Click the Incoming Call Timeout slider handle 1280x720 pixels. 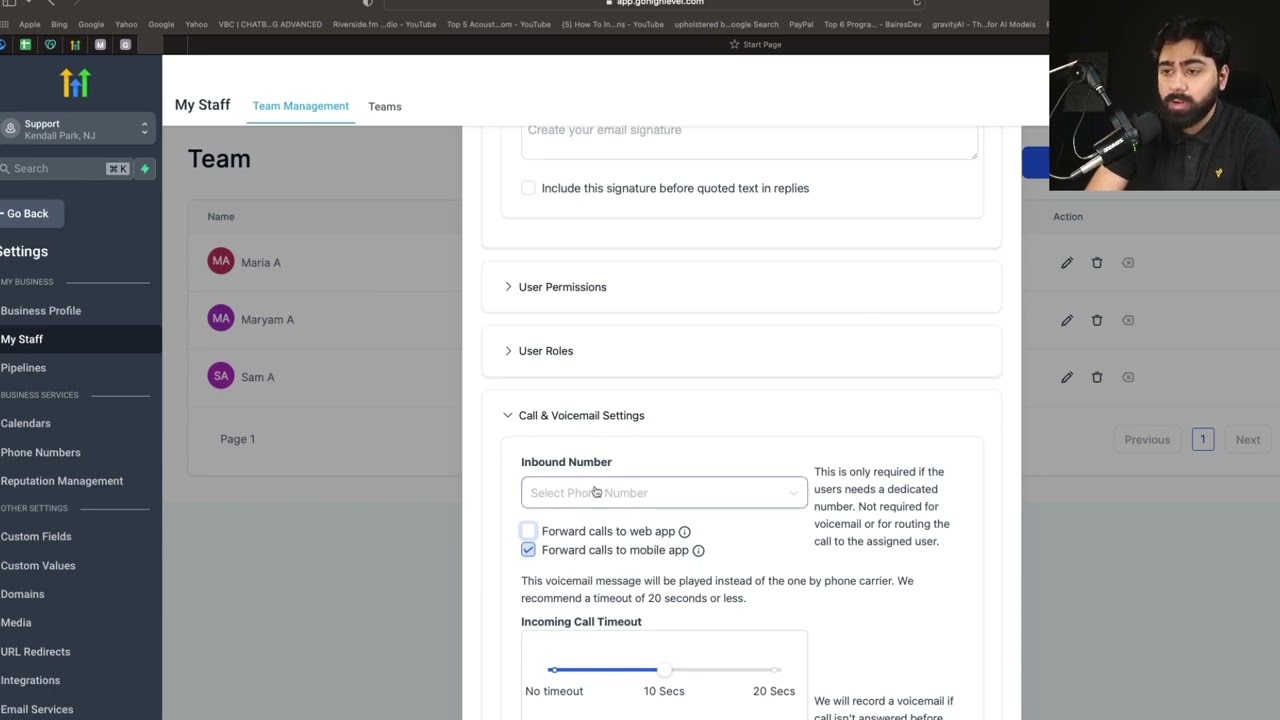664,670
